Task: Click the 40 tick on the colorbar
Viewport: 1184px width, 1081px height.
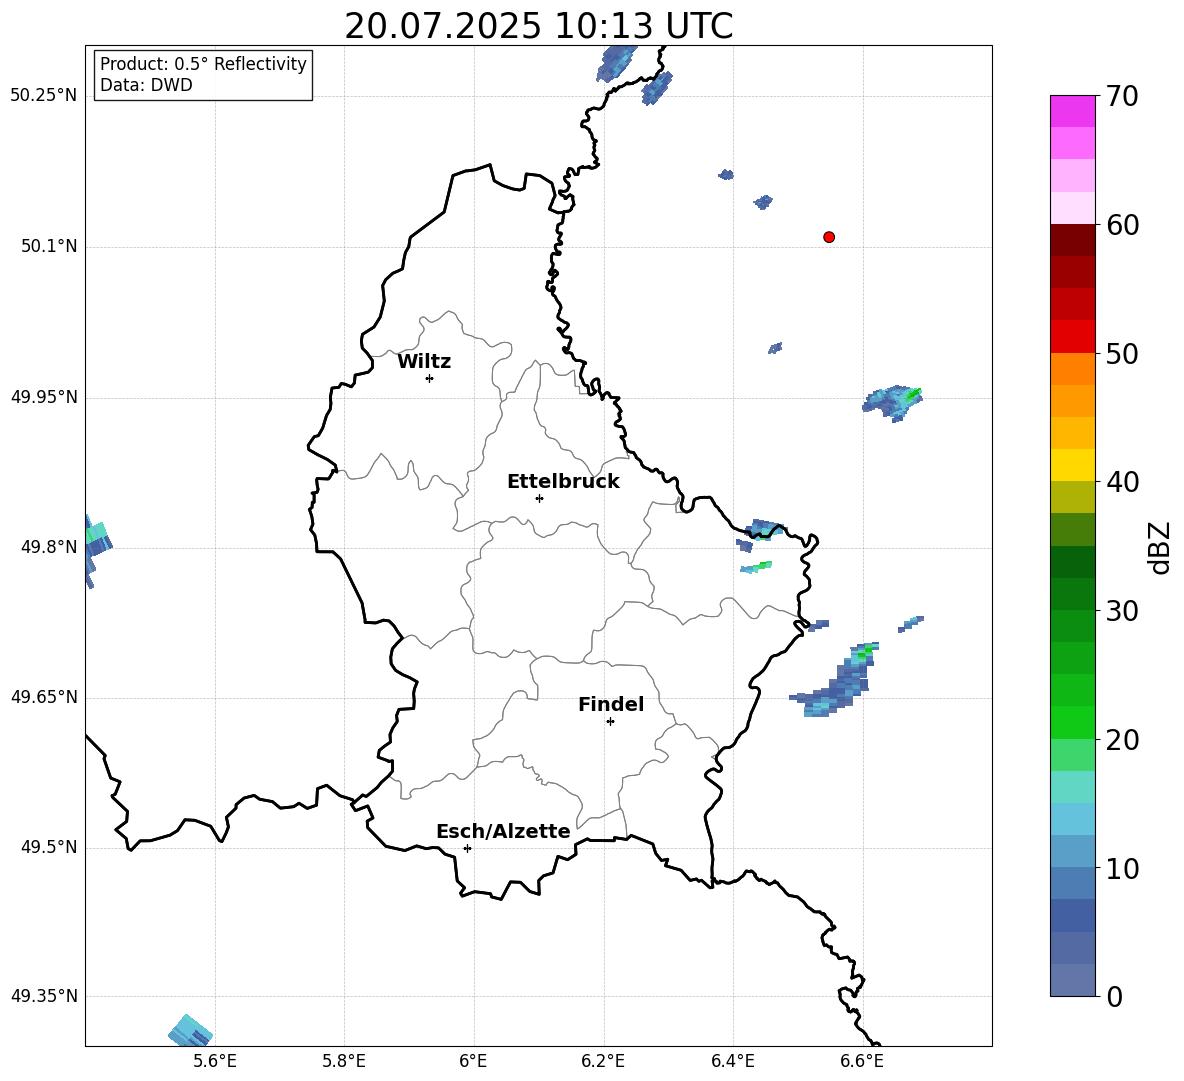Action: pos(1121,482)
